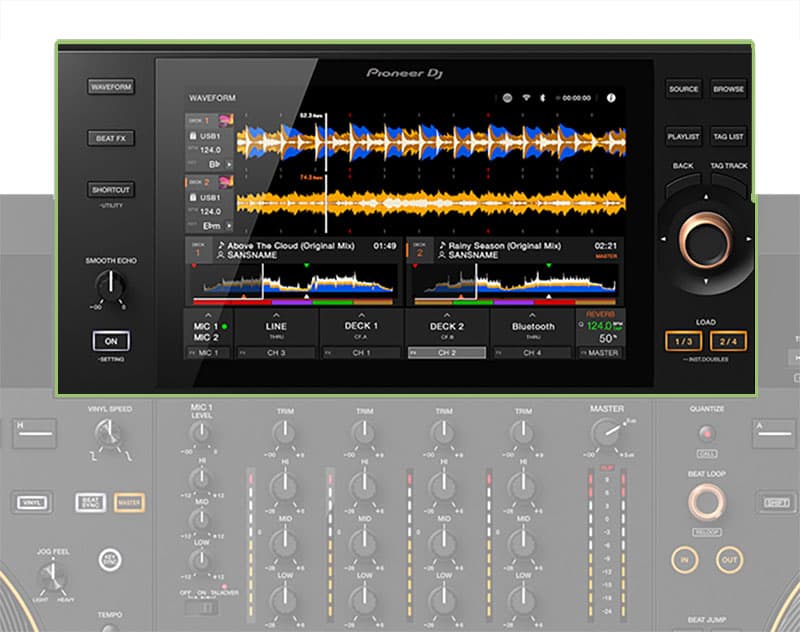800x632 pixels.
Task: Toggle the BEAT SYNC button
Action: tap(91, 503)
